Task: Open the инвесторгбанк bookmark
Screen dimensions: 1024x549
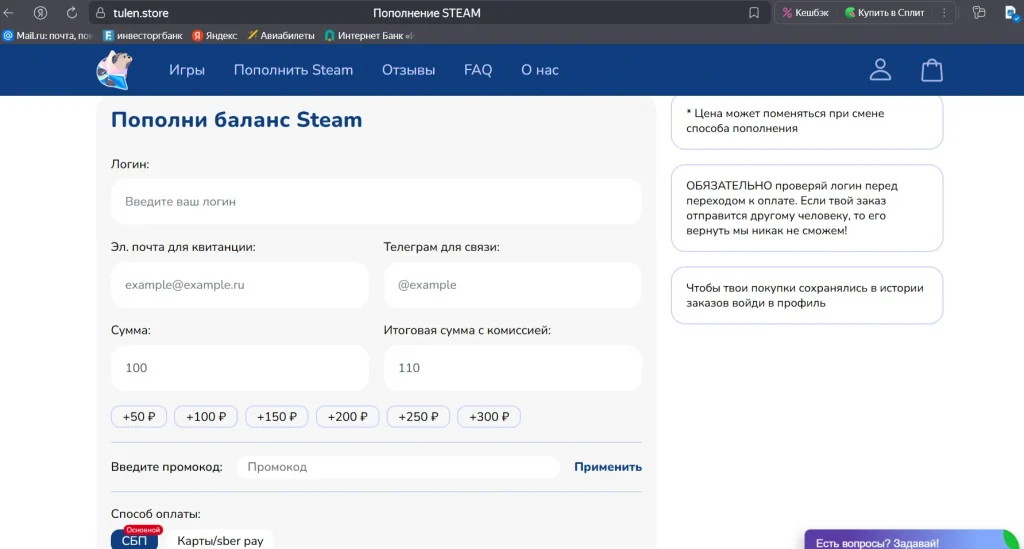Action: (x=143, y=35)
